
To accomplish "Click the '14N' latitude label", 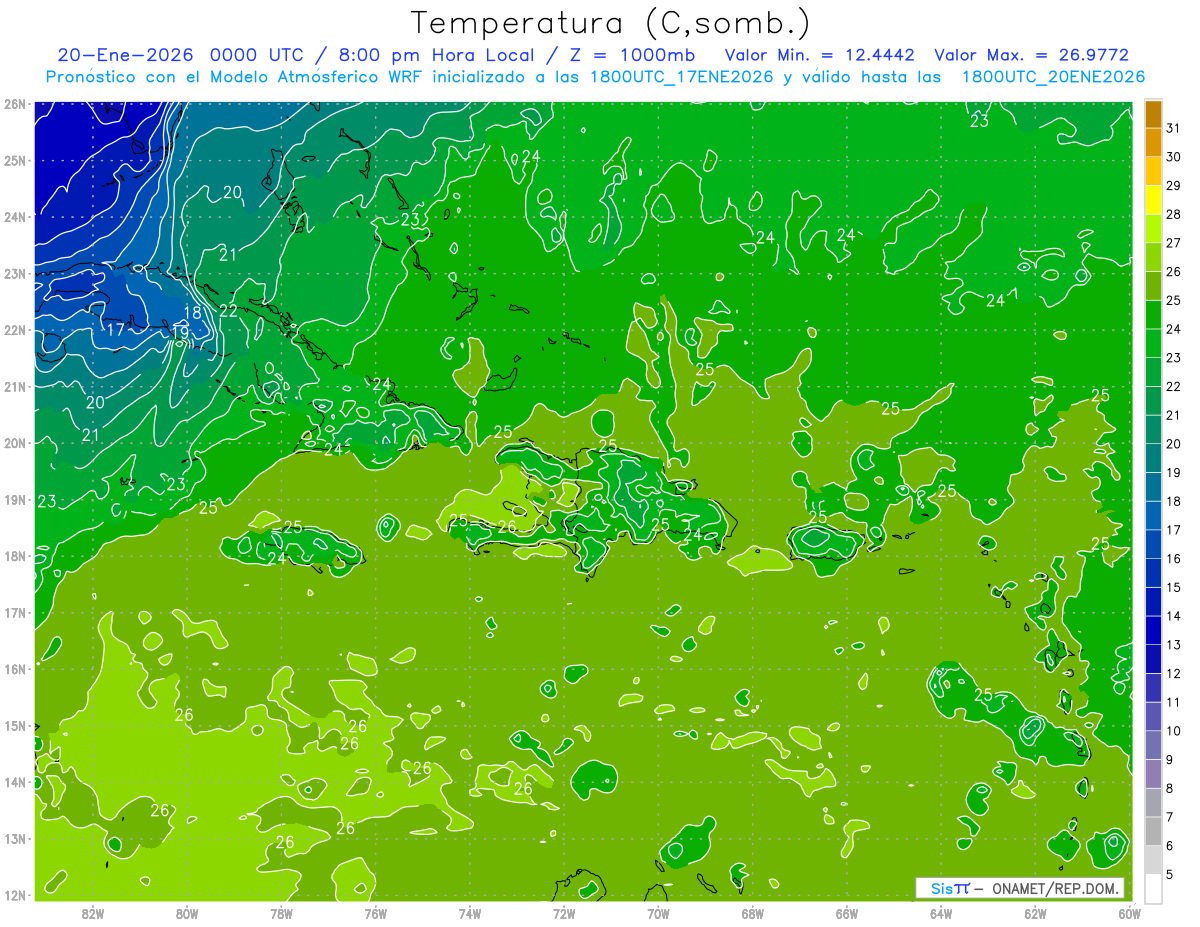I will (15, 782).
